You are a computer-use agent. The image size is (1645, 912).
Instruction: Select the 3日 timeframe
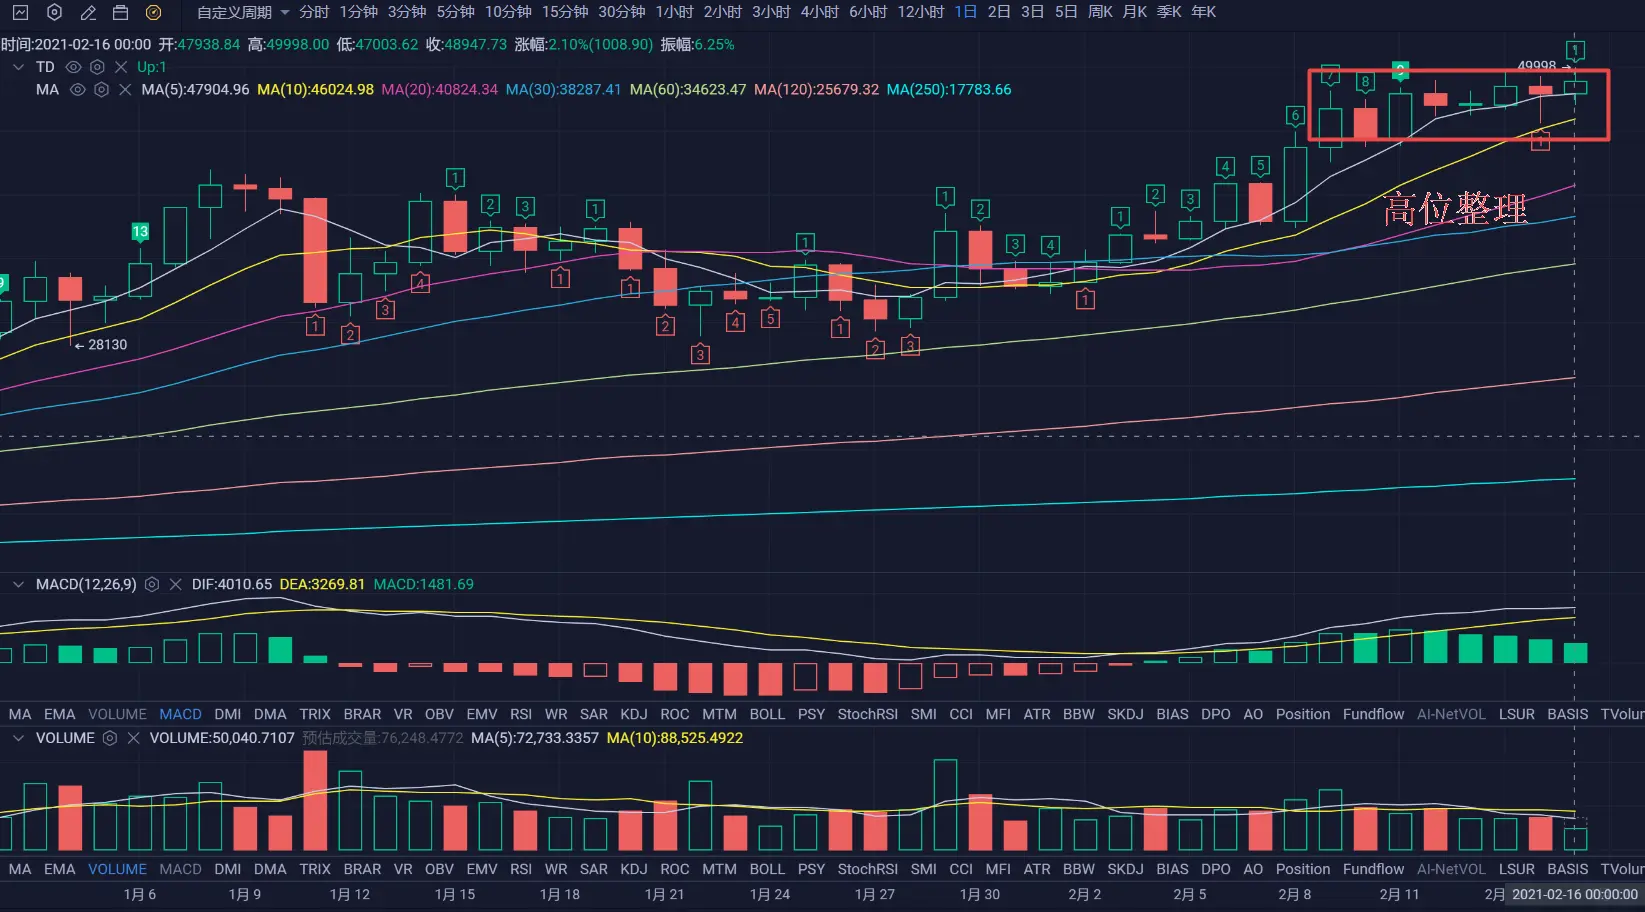1033,12
